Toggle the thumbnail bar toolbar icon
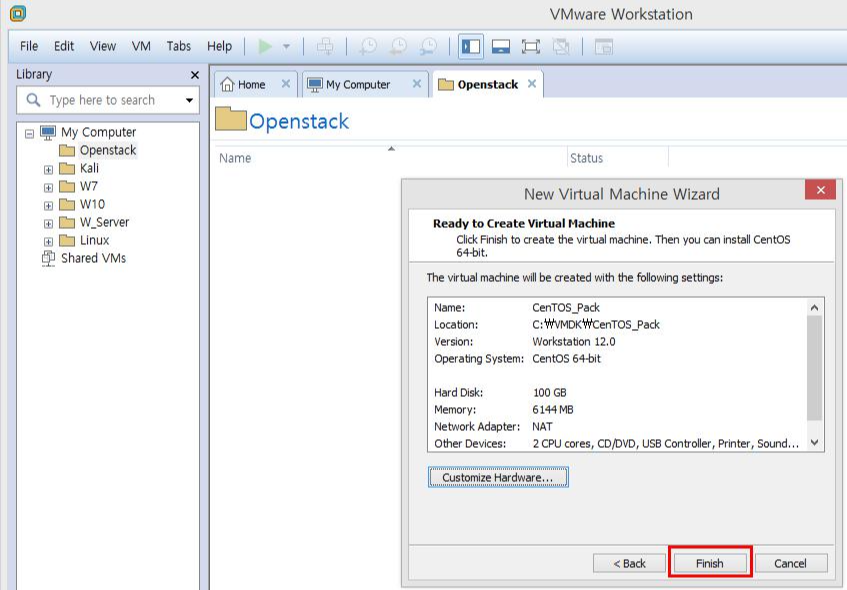 click(501, 47)
